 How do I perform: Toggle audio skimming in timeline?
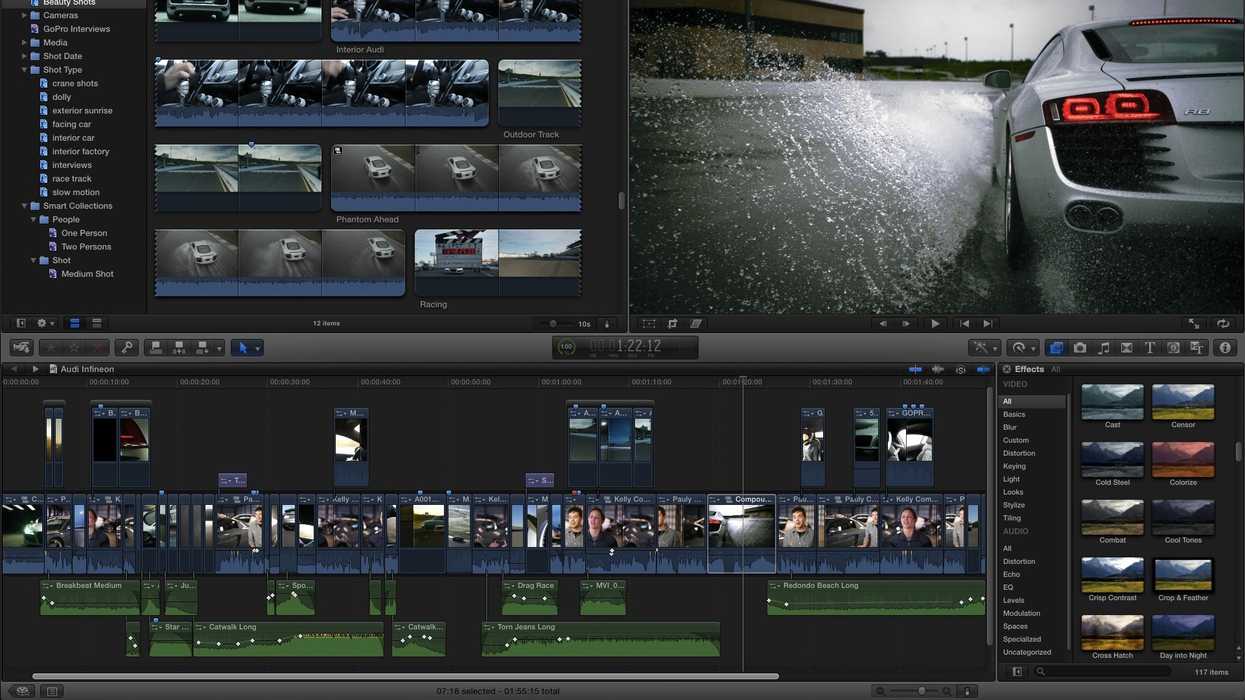(x=938, y=370)
